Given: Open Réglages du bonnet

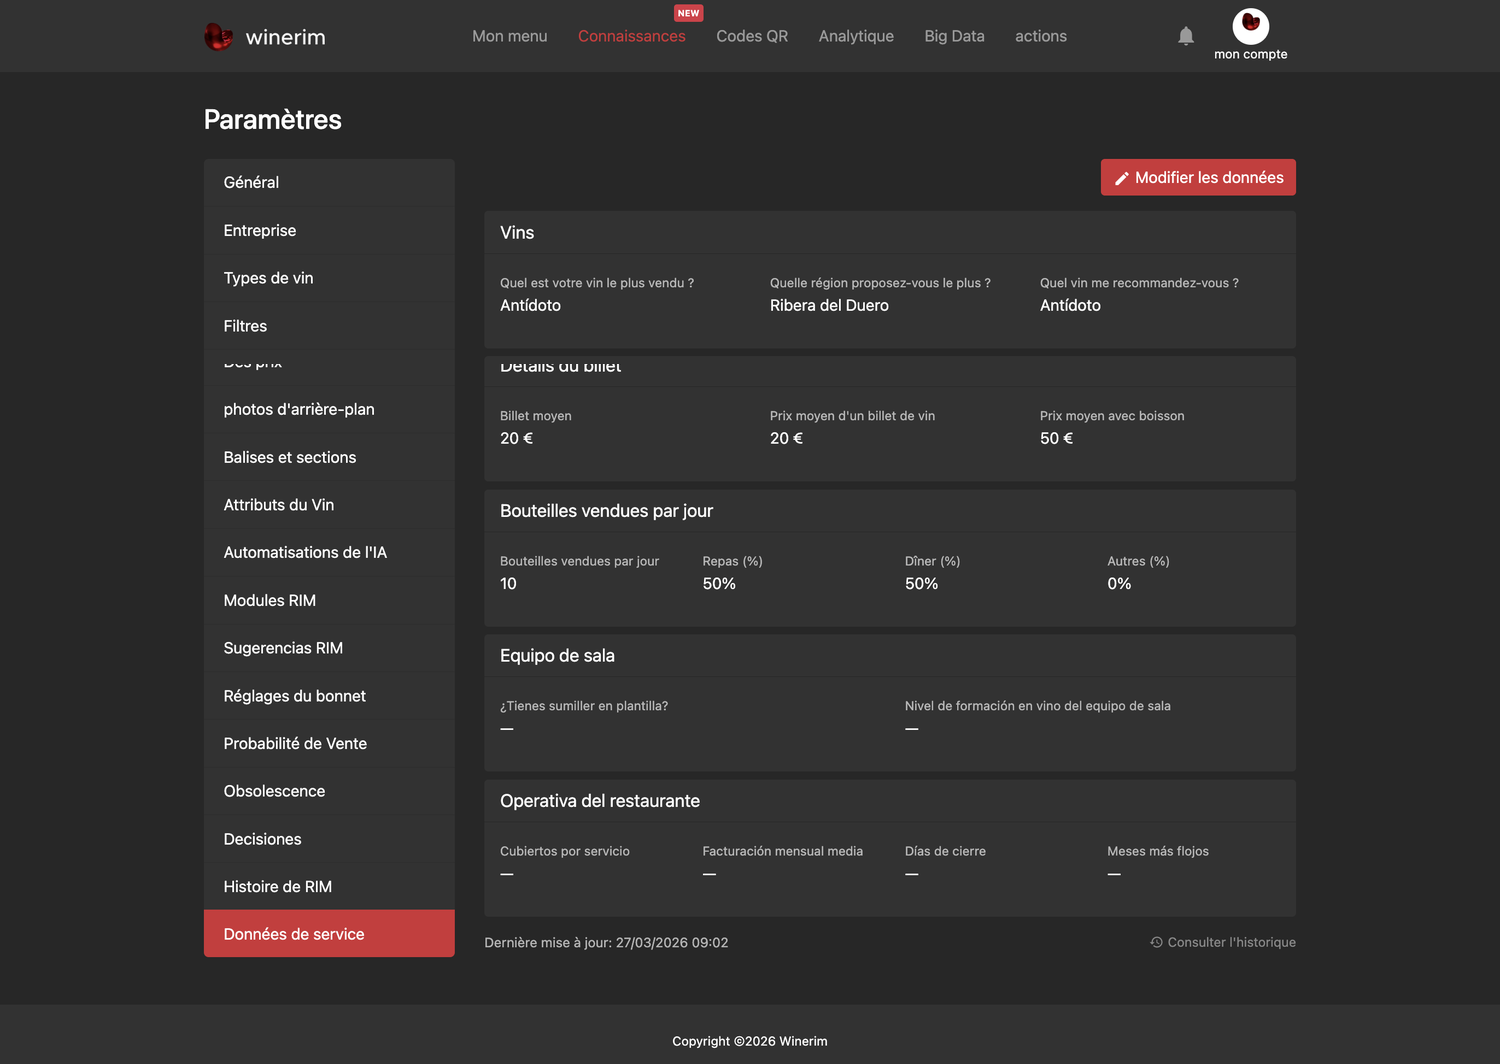Looking at the screenshot, I should [x=329, y=696].
